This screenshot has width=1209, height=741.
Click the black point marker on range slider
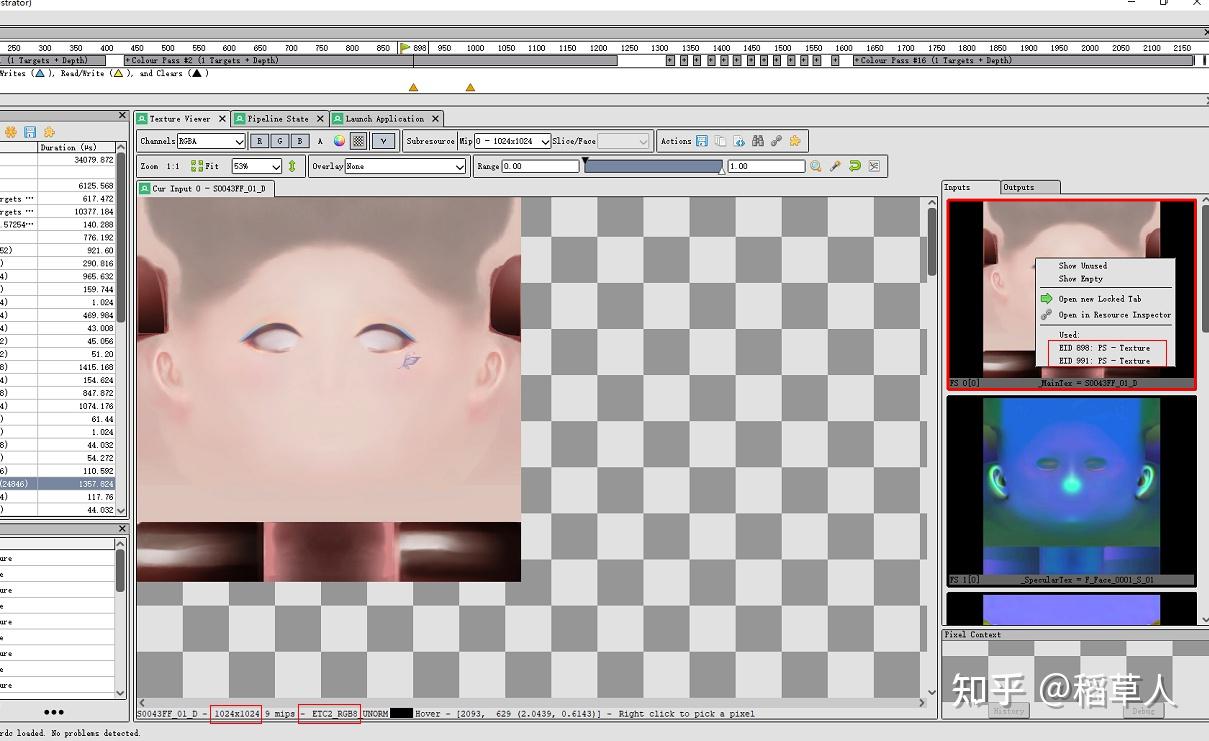tap(585, 160)
